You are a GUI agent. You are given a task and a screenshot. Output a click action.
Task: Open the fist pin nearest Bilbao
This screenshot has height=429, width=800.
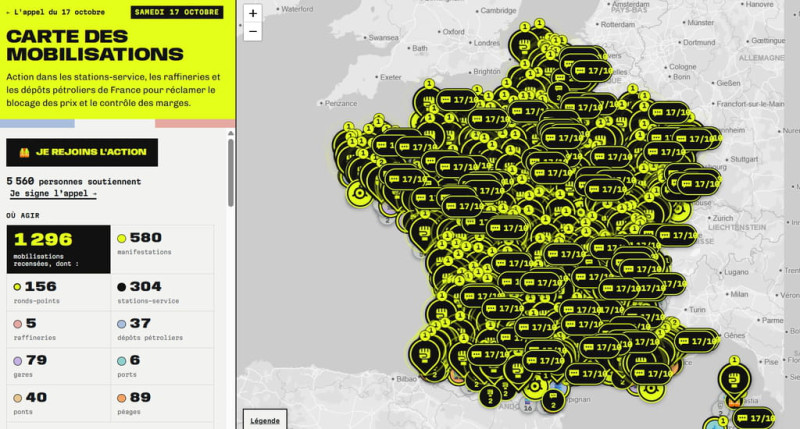[x=424, y=354]
